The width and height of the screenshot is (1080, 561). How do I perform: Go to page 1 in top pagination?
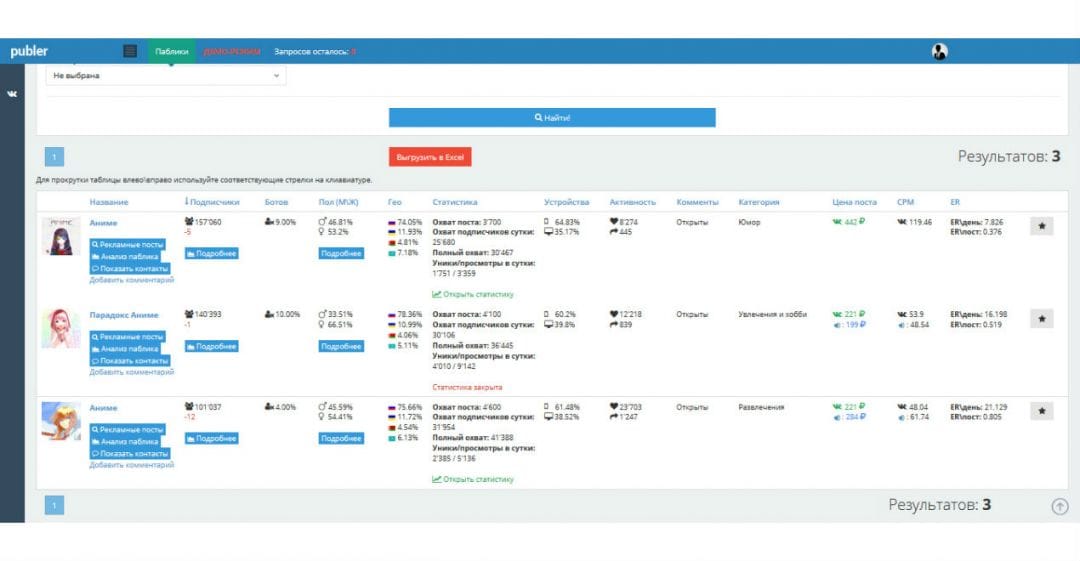[54, 157]
